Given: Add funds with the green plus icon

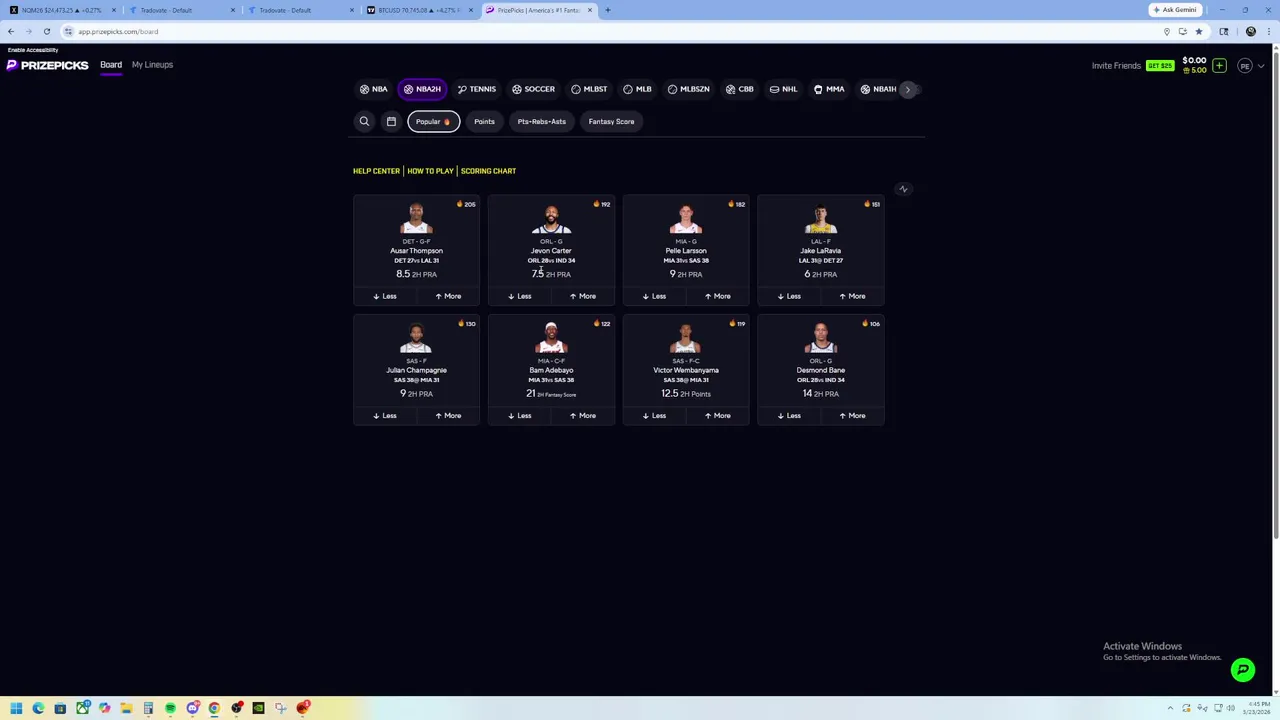Looking at the screenshot, I should tap(1219, 66).
